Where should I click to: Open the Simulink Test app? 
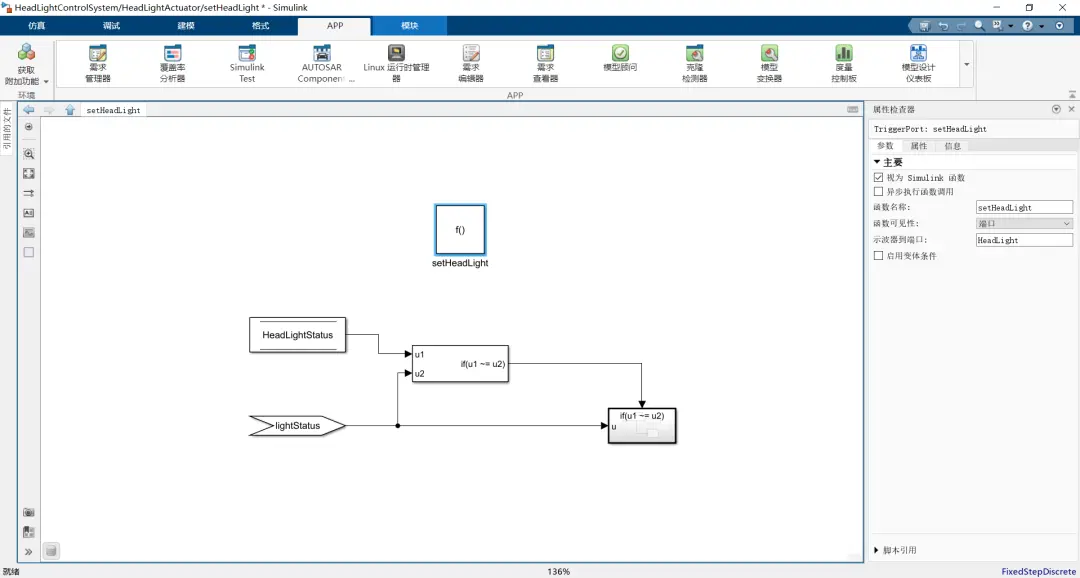[x=247, y=63]
